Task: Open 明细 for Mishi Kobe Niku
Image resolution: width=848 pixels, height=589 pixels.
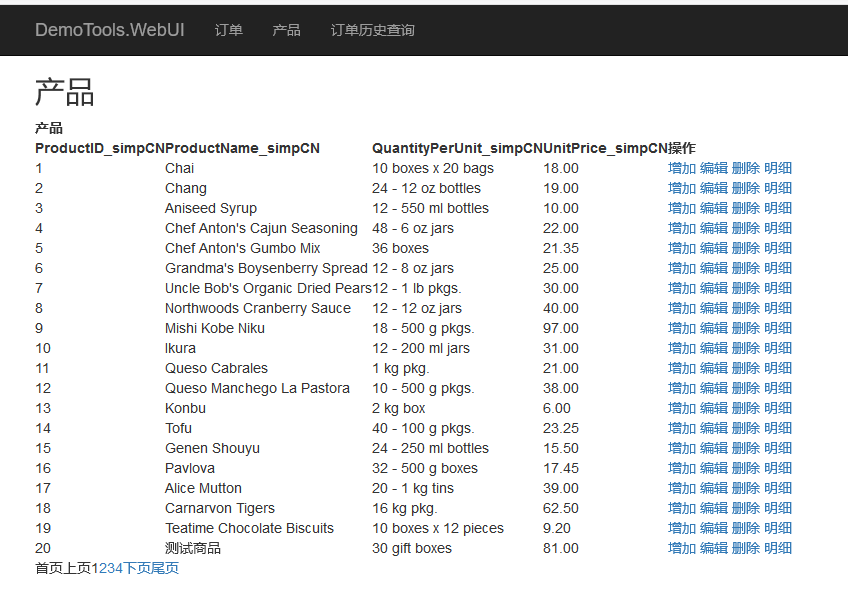Action: pos(778,328)
